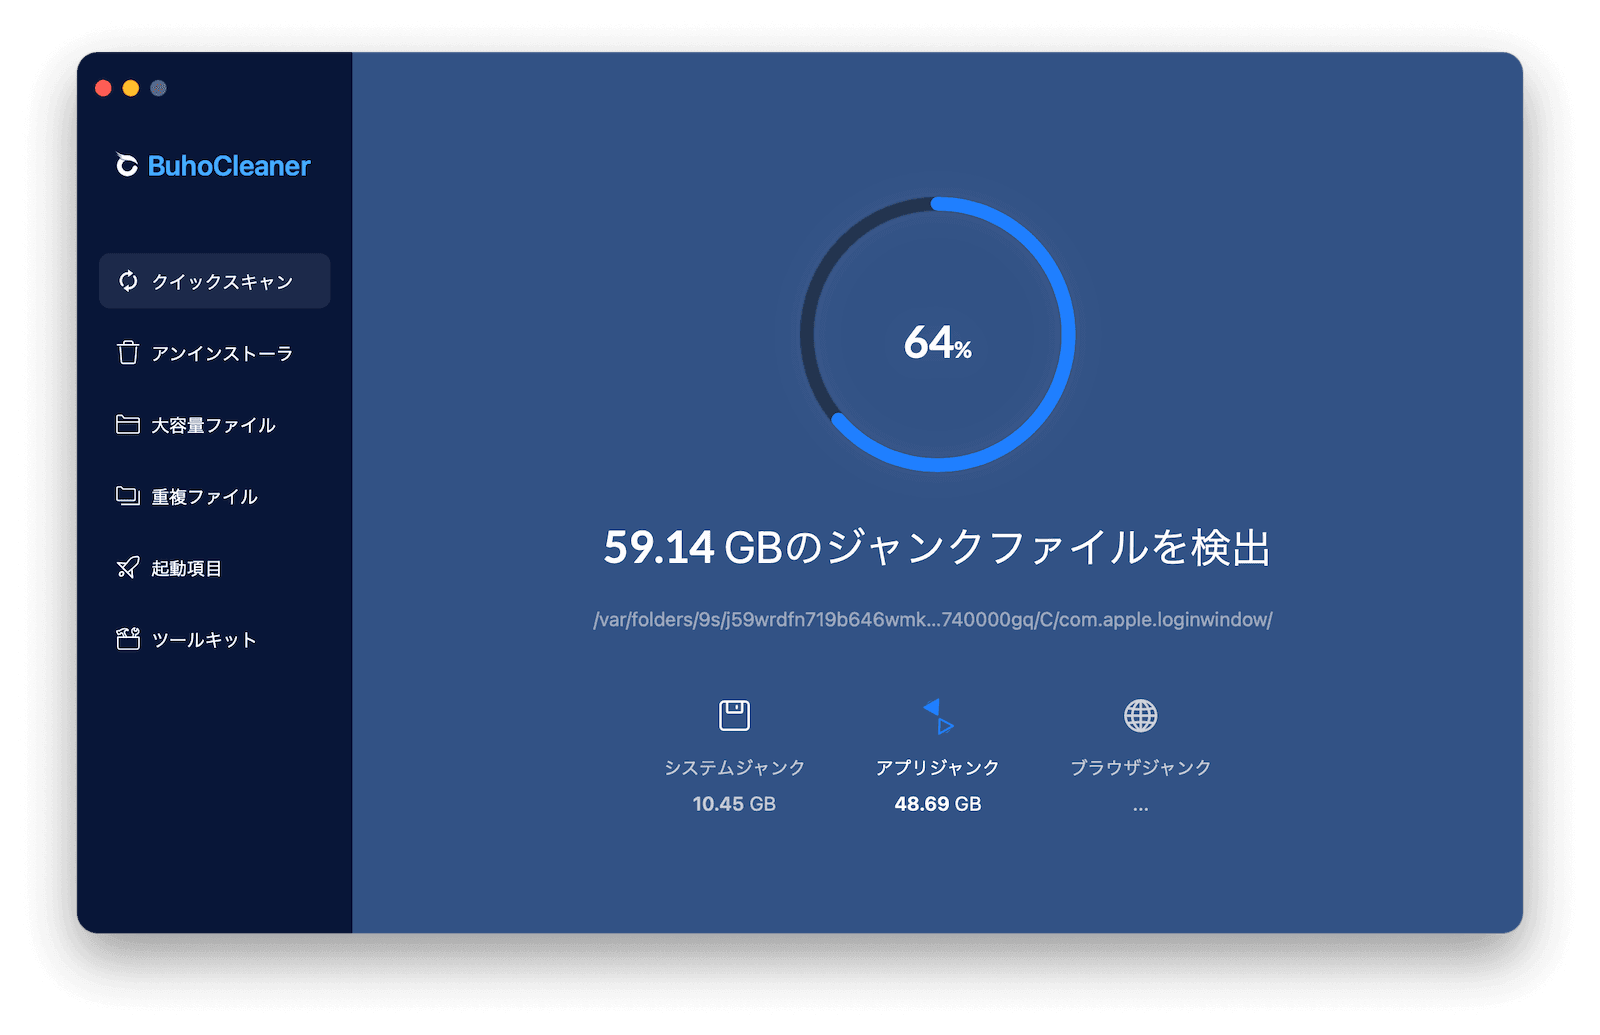Click the 48.69 GB App Junk size label
Viewport: 1600px width, 1035px height.
click(x=937, y=803)
